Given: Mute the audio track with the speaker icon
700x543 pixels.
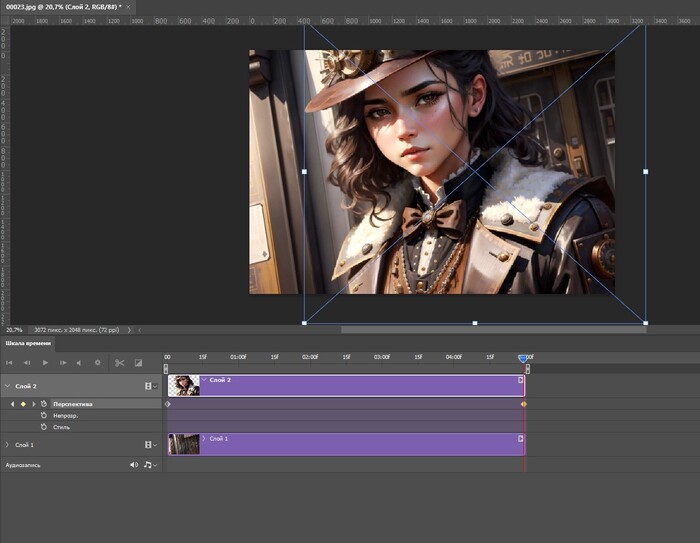Looking at the screenshot, I should pyautogui.click(x=133, y=465).
